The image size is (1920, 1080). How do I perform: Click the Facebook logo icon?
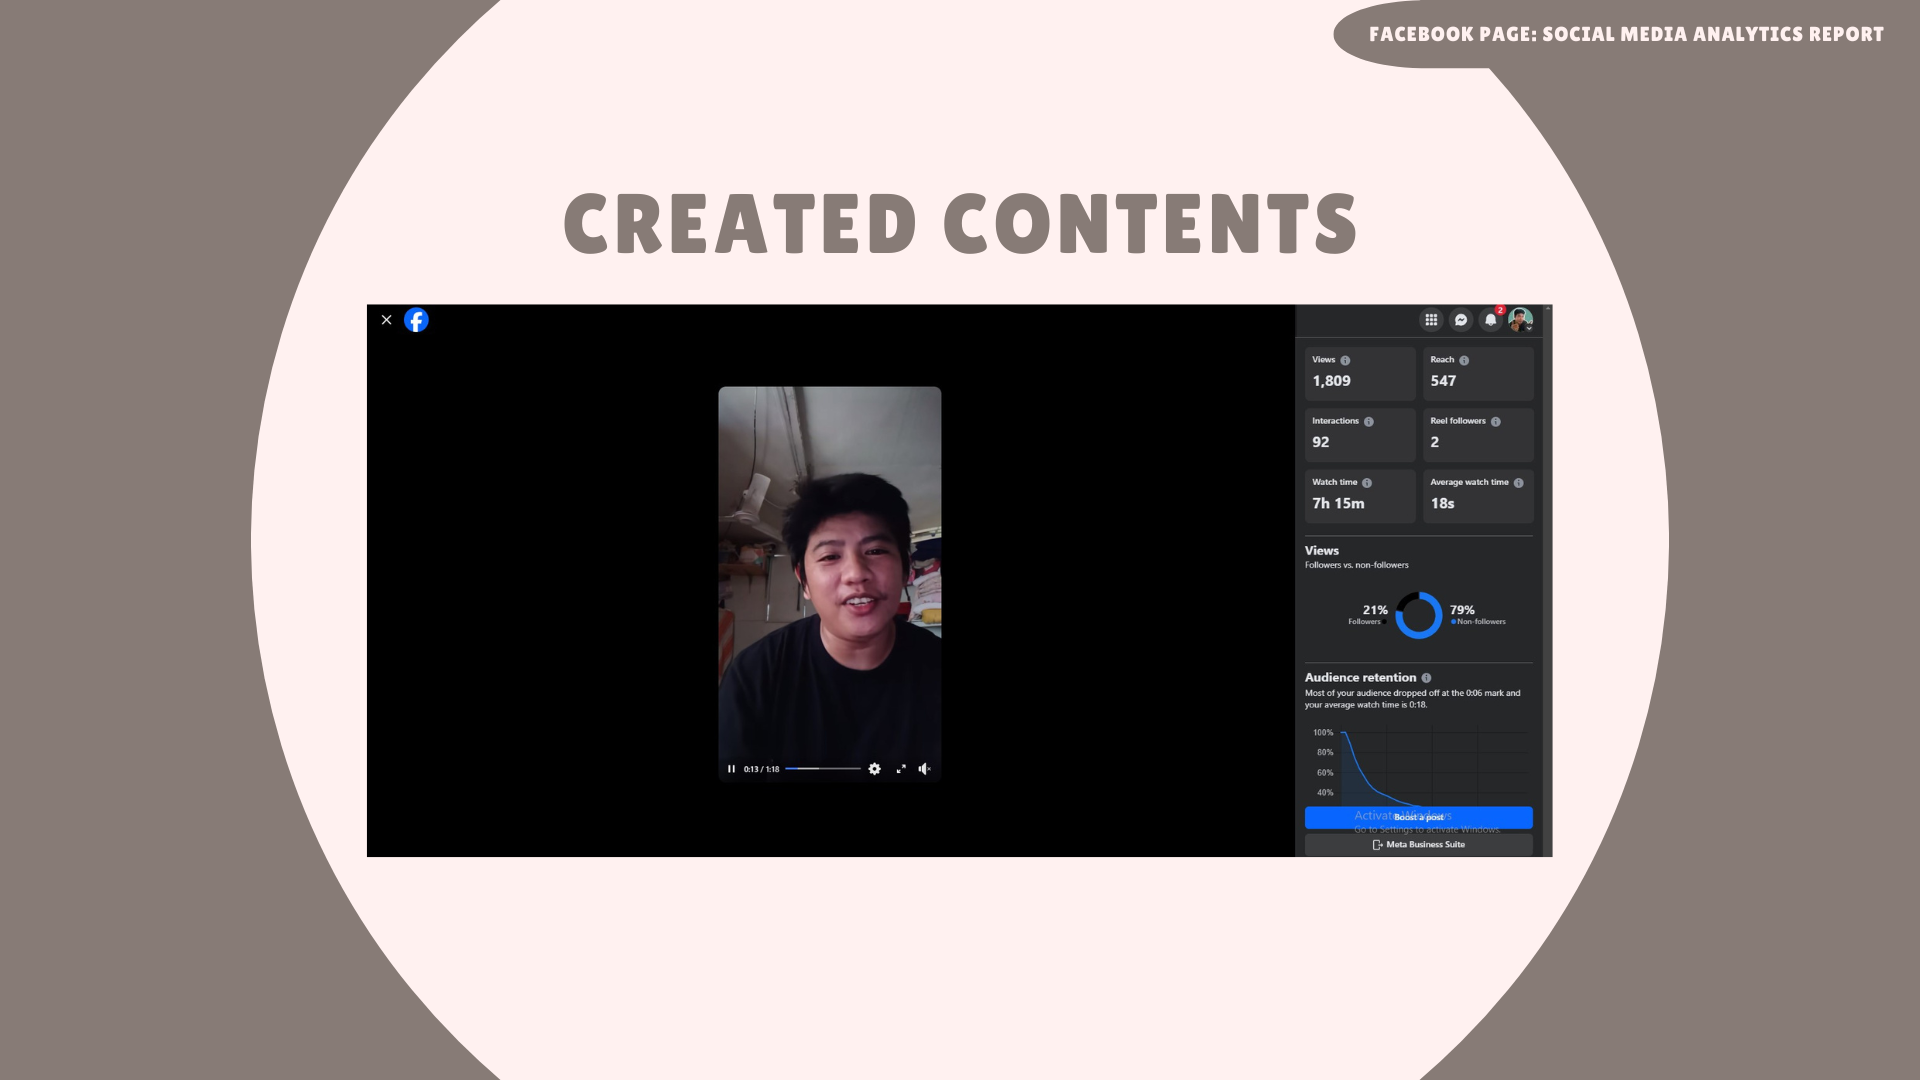click(x=416, y=320)
